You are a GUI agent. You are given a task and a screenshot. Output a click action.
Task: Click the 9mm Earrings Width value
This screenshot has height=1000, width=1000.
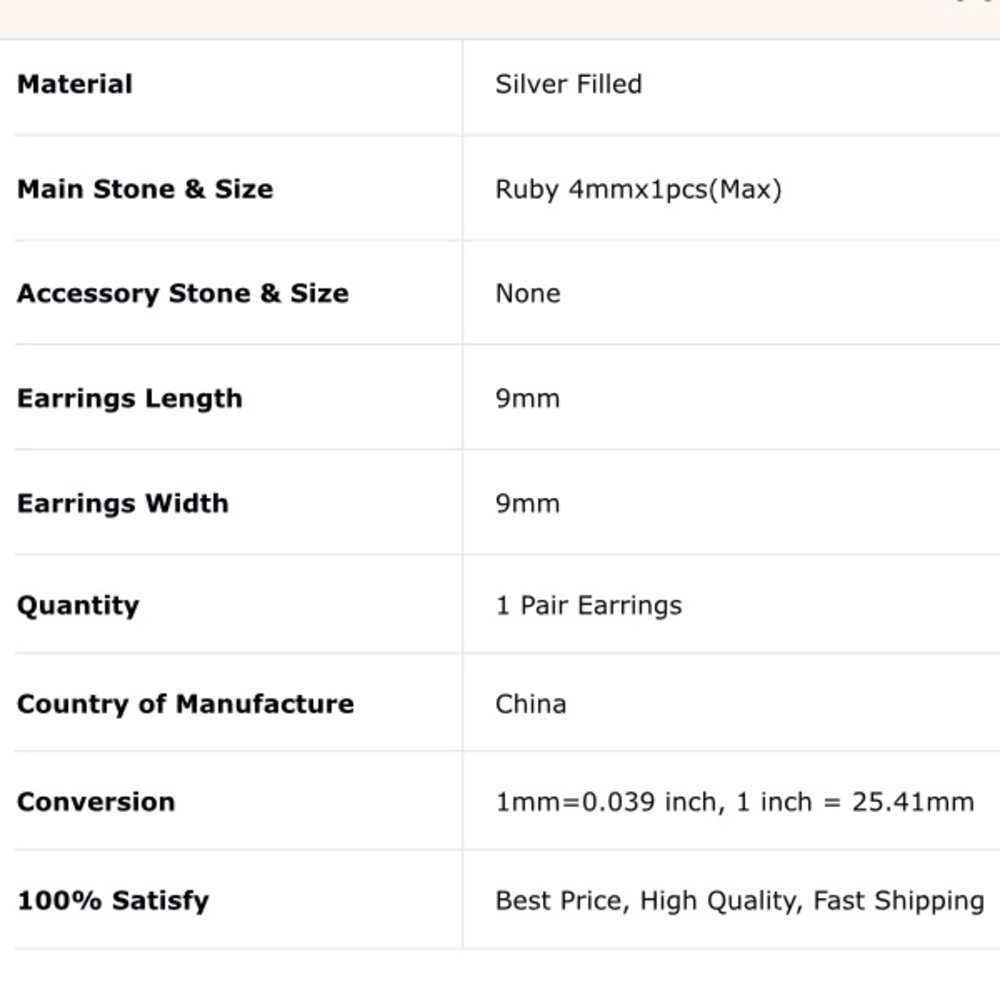[x=528, y=503]
